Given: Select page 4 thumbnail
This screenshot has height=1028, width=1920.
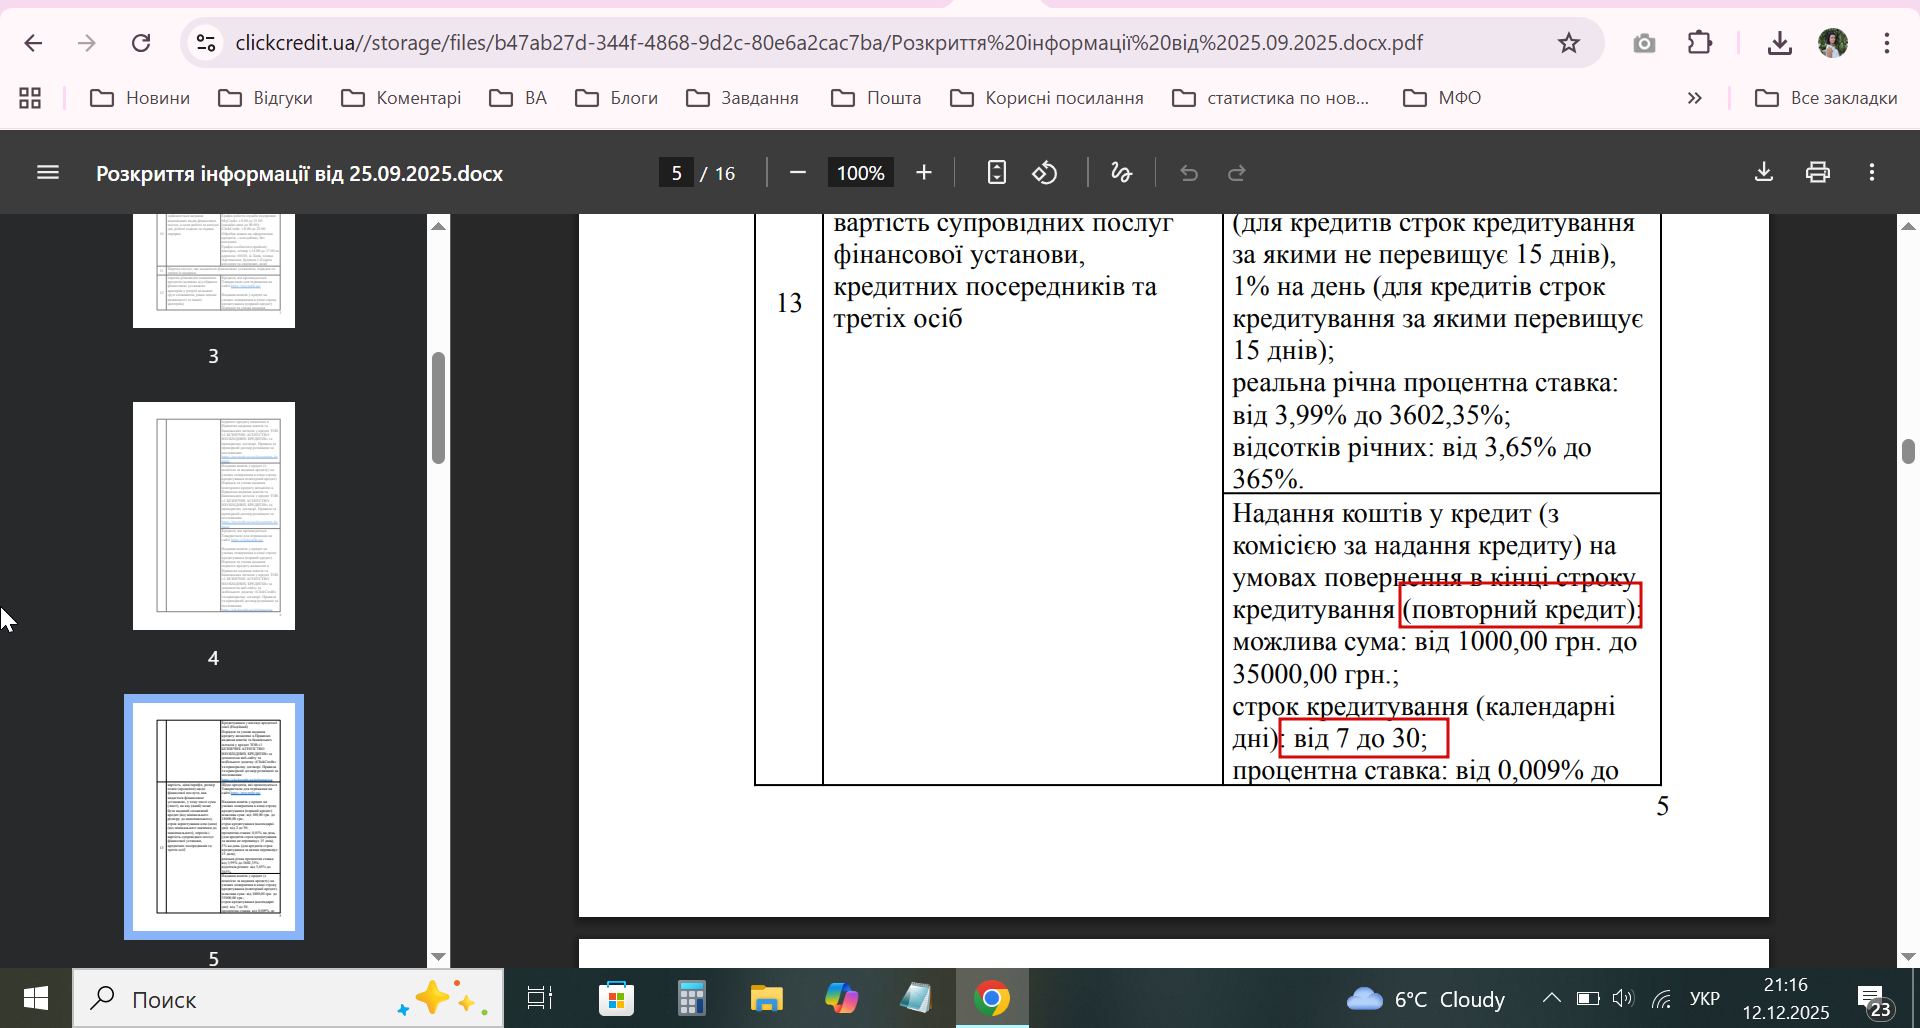Looking at the screenshot, I should tap(214, 516).
